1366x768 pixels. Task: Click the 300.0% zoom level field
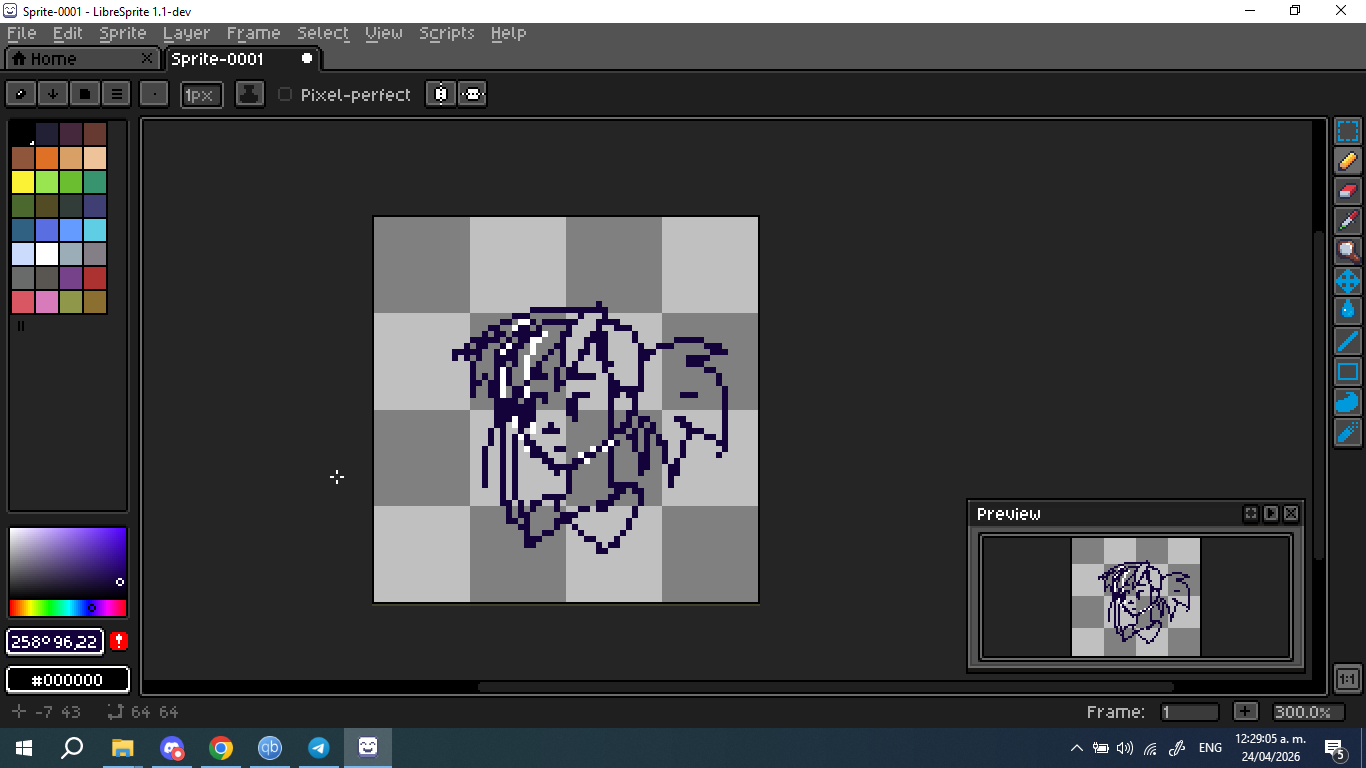click(1307, 712)
